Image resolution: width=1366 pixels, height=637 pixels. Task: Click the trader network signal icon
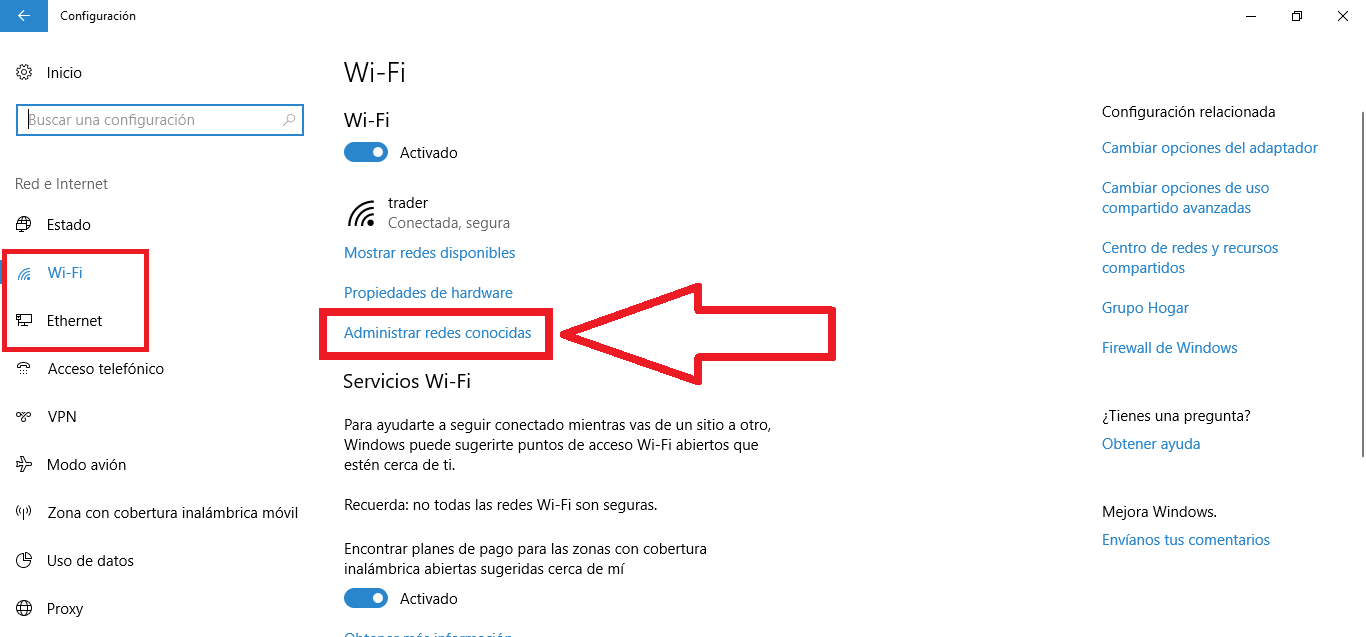pos(361,213)
